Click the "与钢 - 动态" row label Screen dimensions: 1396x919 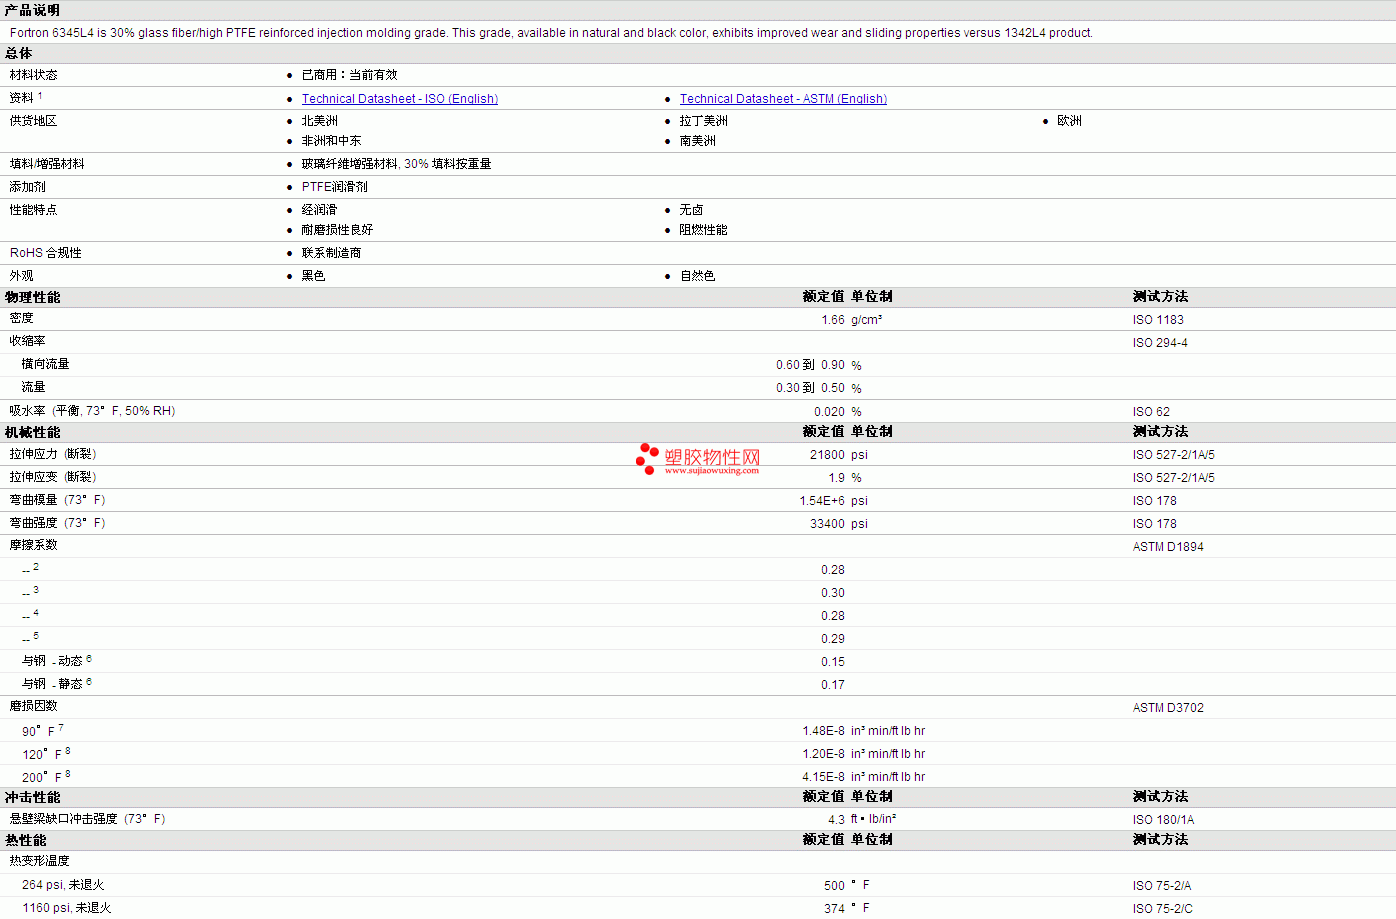pos(56,661)
